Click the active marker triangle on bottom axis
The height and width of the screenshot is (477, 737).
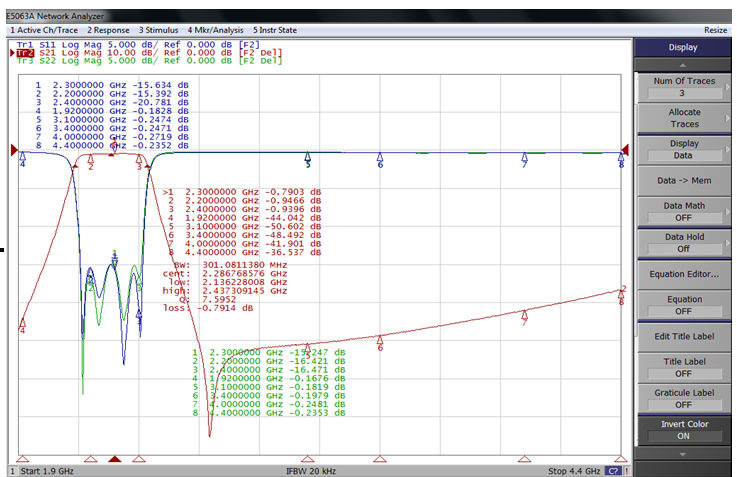coord(114,459)
